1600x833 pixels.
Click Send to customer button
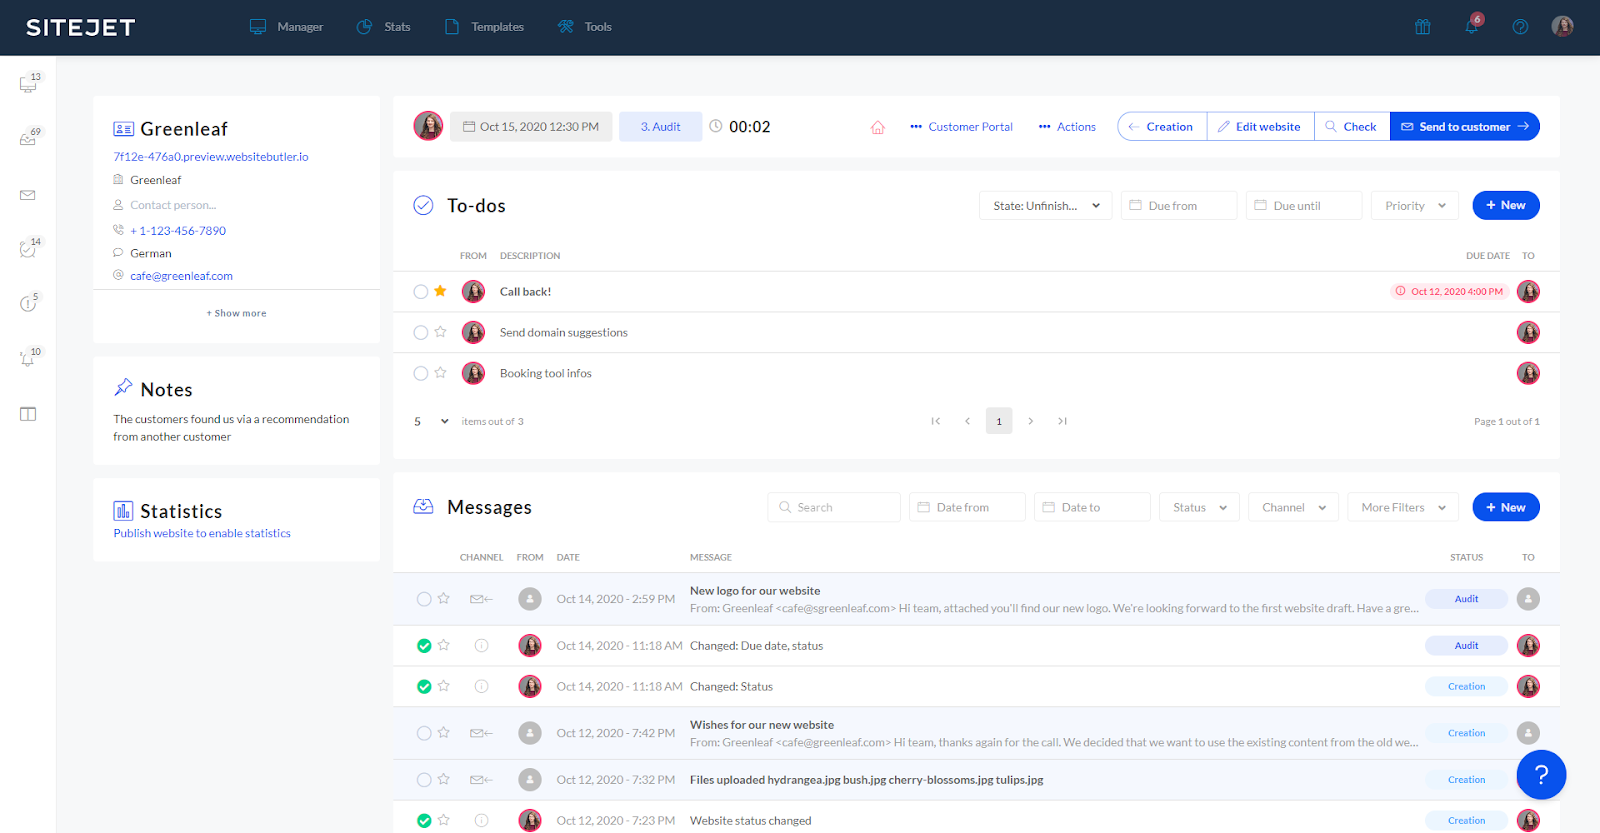pyautogui.click(x=1465, y=126)
